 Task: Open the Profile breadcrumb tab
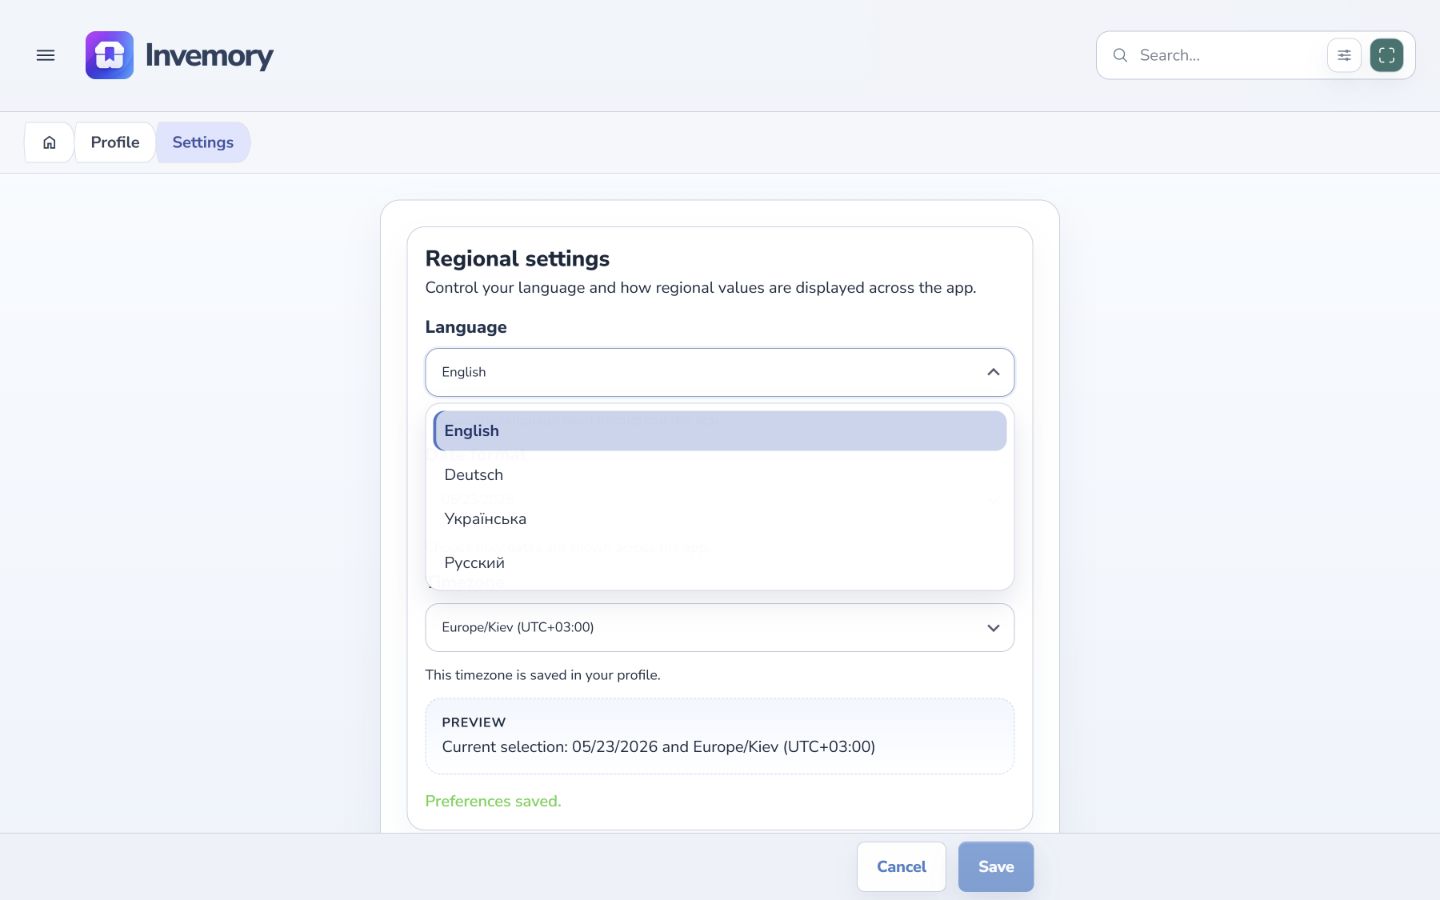(115, 142)
